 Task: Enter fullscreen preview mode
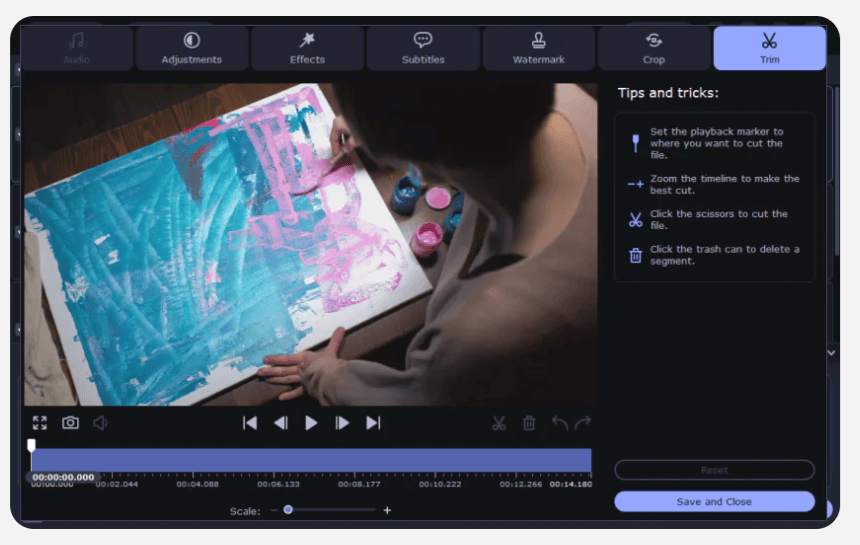click(x=40, y=423)
